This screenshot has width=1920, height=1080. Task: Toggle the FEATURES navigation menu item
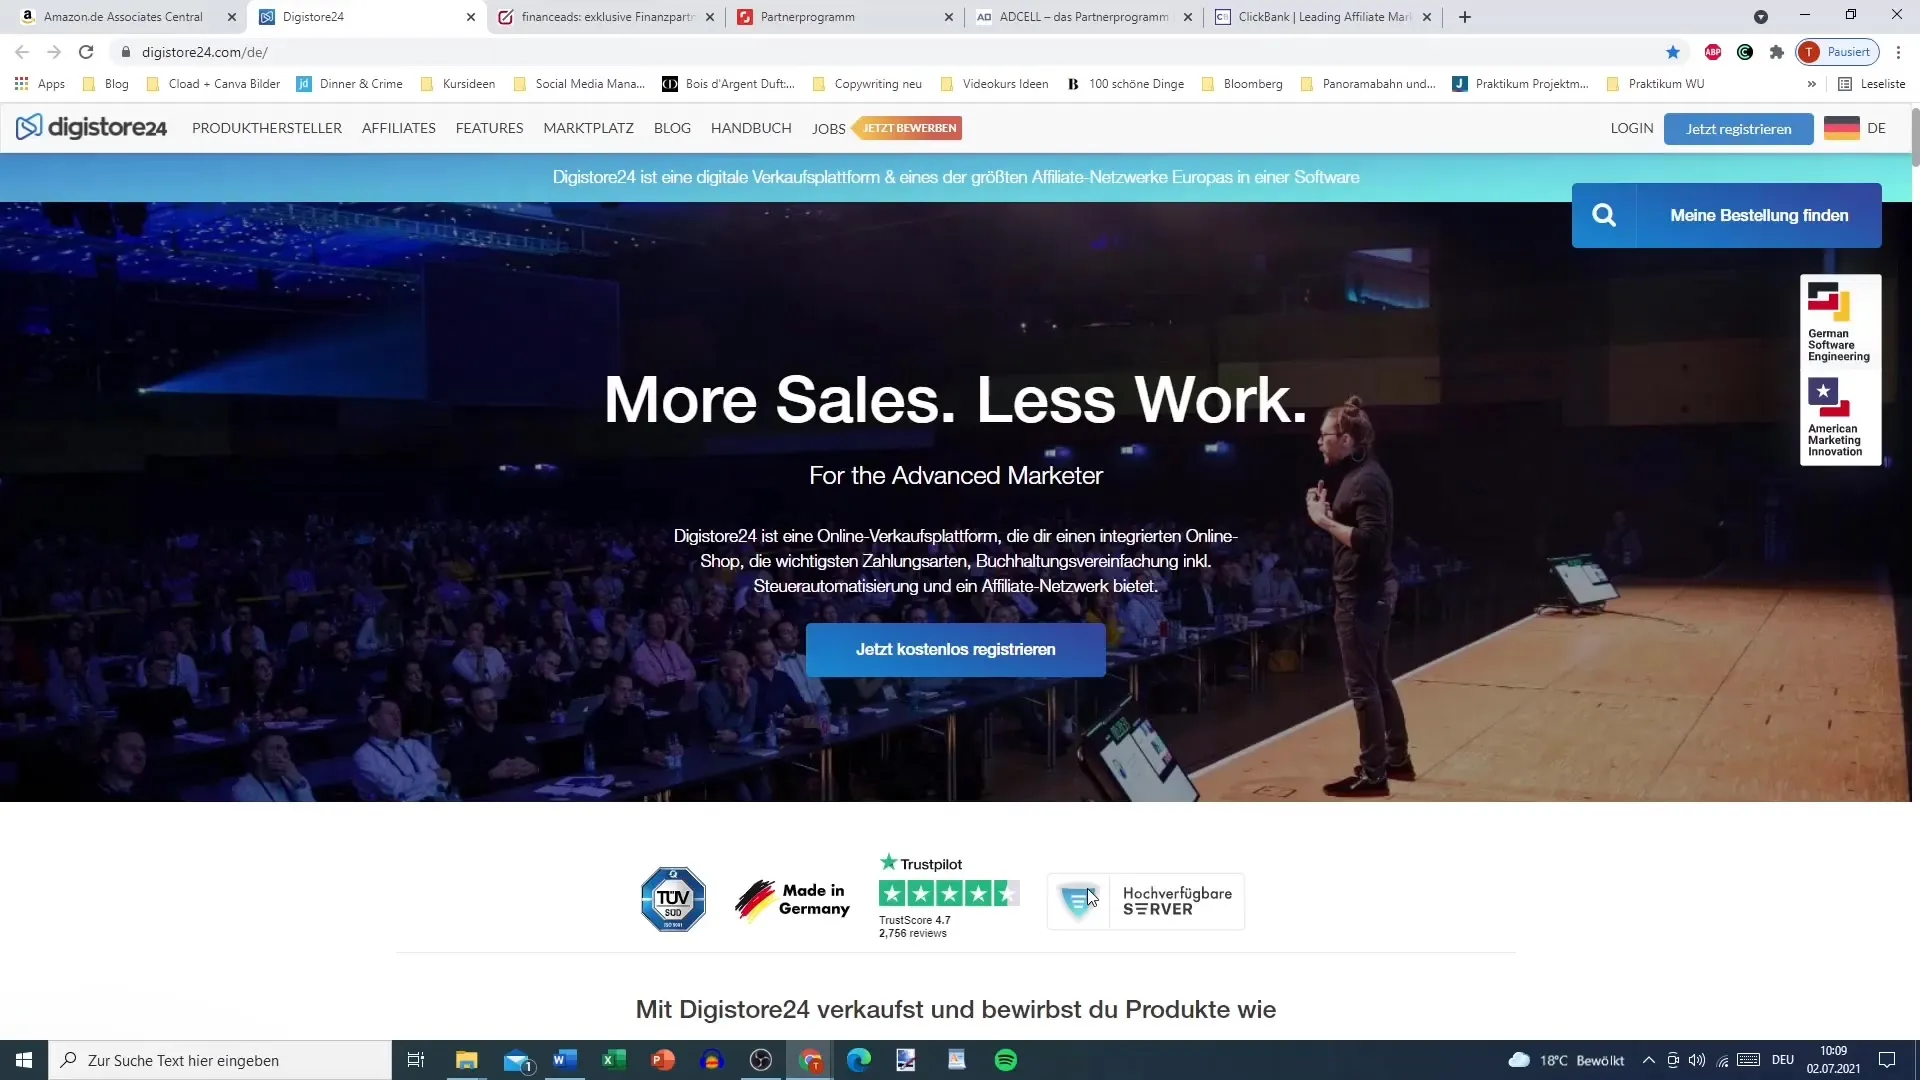click(489, 128)
